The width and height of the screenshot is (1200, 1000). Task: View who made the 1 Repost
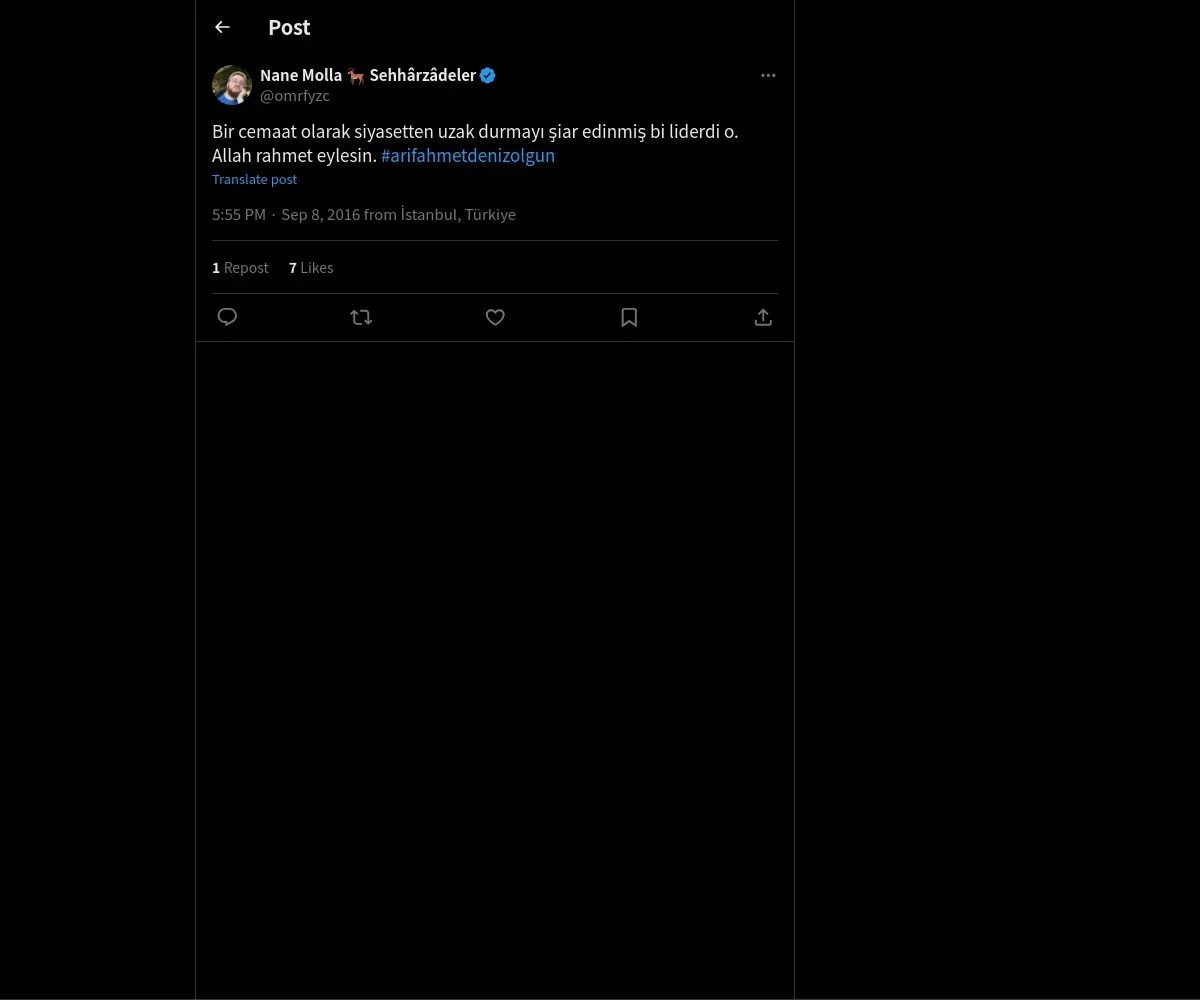coord(240,268)
